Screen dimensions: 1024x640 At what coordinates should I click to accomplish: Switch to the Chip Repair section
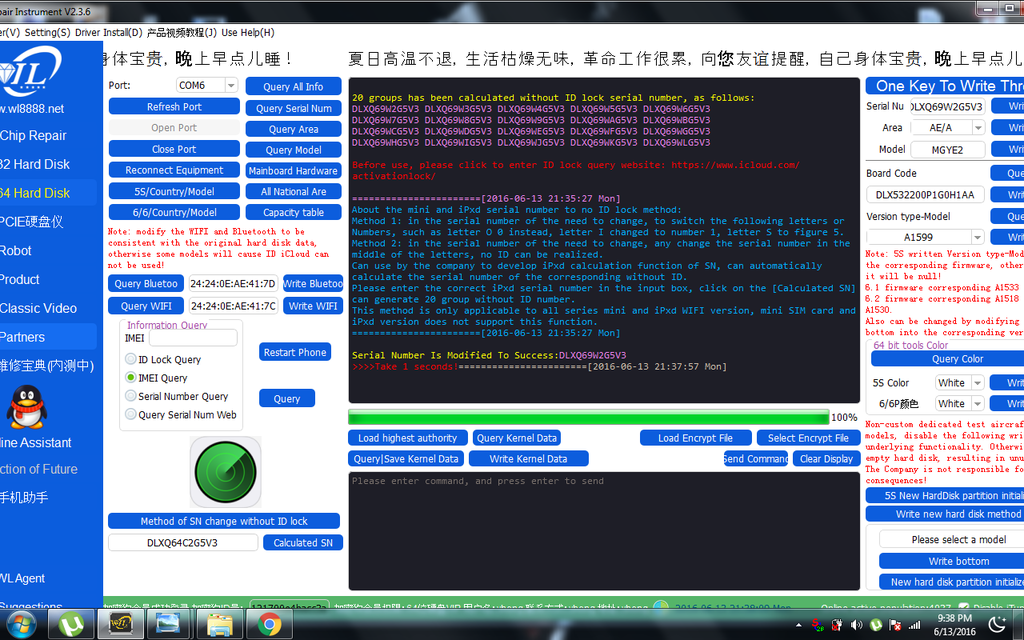(33, 136)
